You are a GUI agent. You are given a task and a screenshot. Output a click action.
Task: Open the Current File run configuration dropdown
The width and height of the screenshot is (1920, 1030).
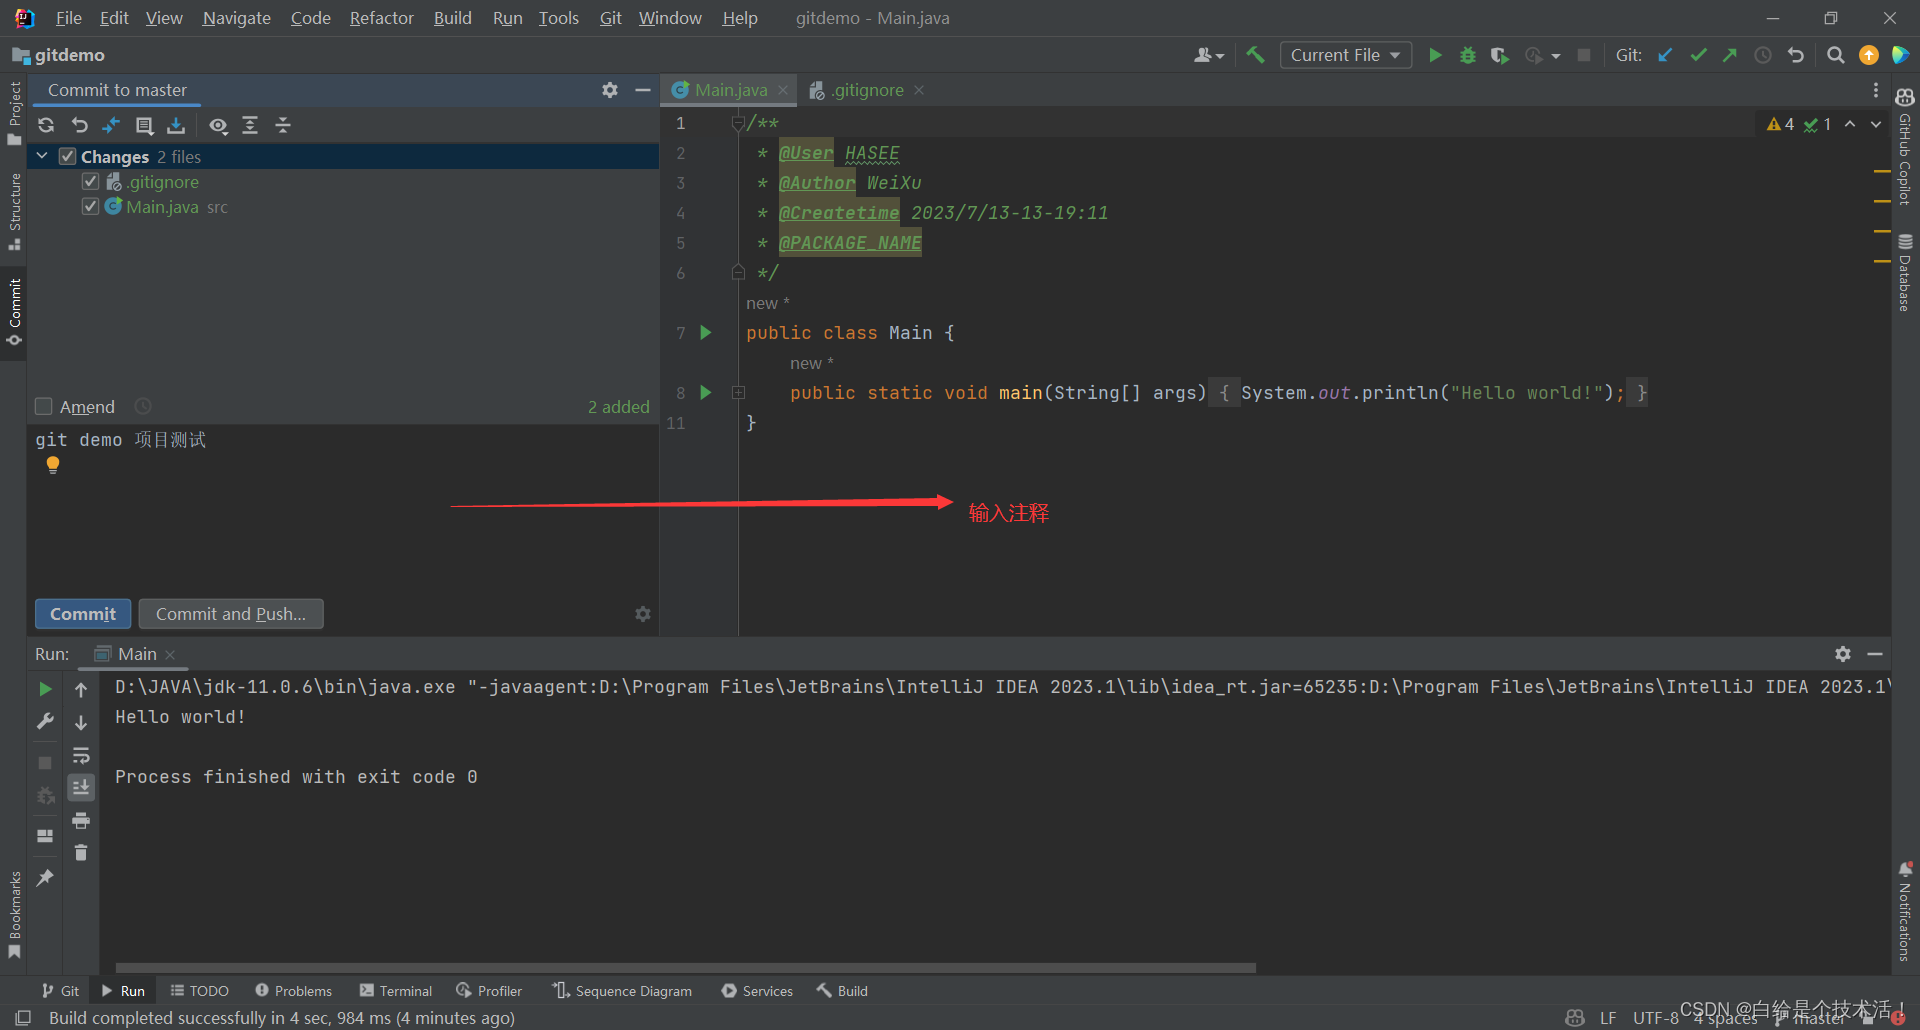[x=1346, y=55]
